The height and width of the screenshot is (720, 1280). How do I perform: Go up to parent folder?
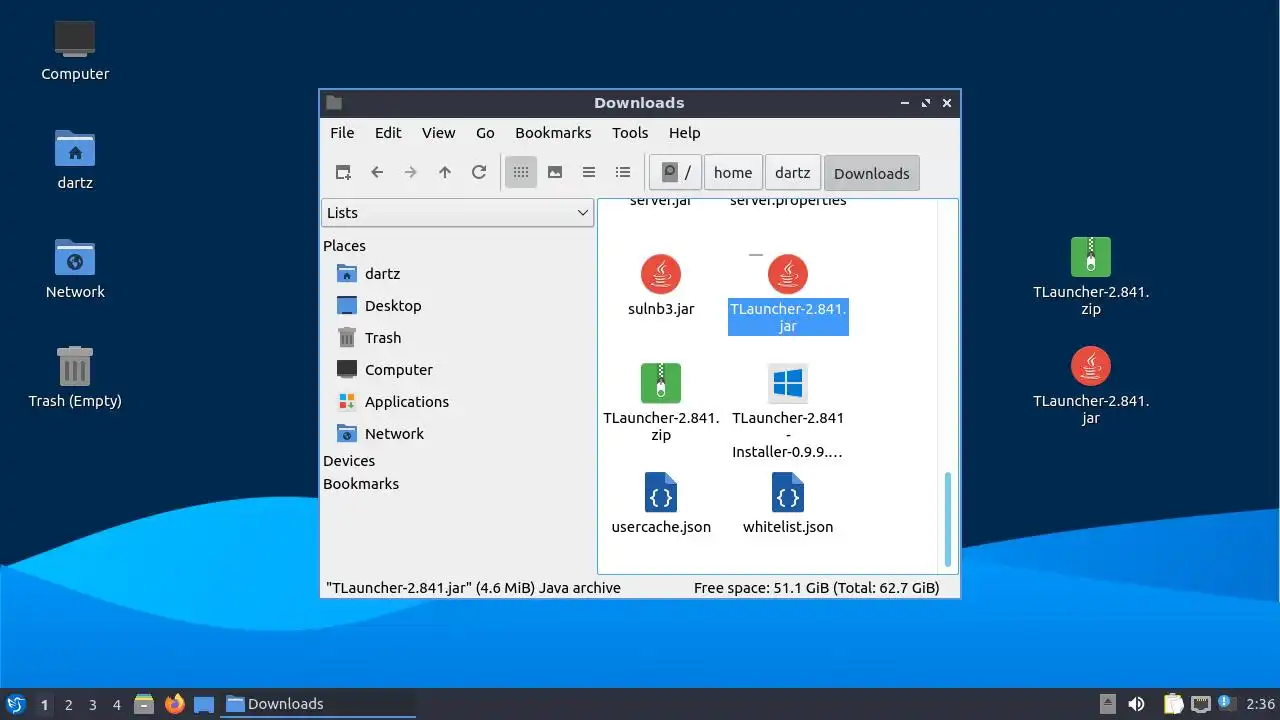pyautogui.click(x=445, y=172)
